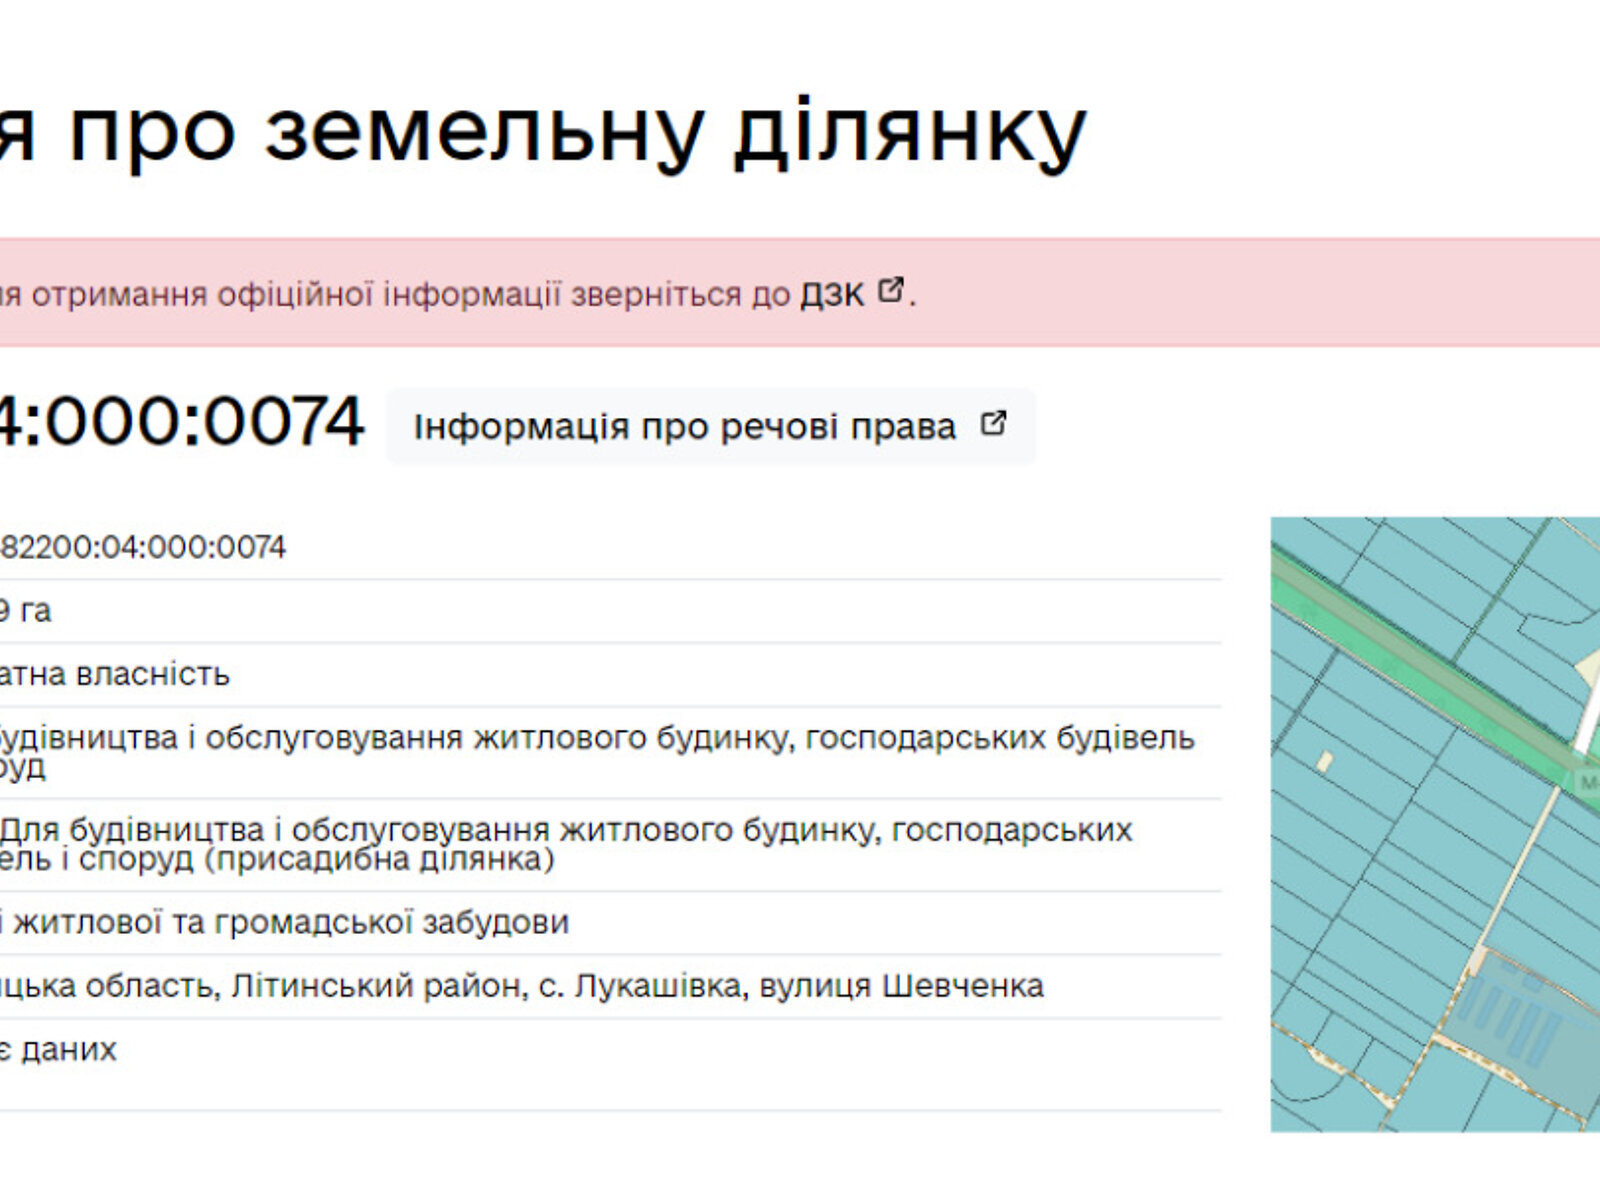Click the external-link icon on речові права button
Viewport: 1600px width, 1200px height.
(x=992, y=424)
